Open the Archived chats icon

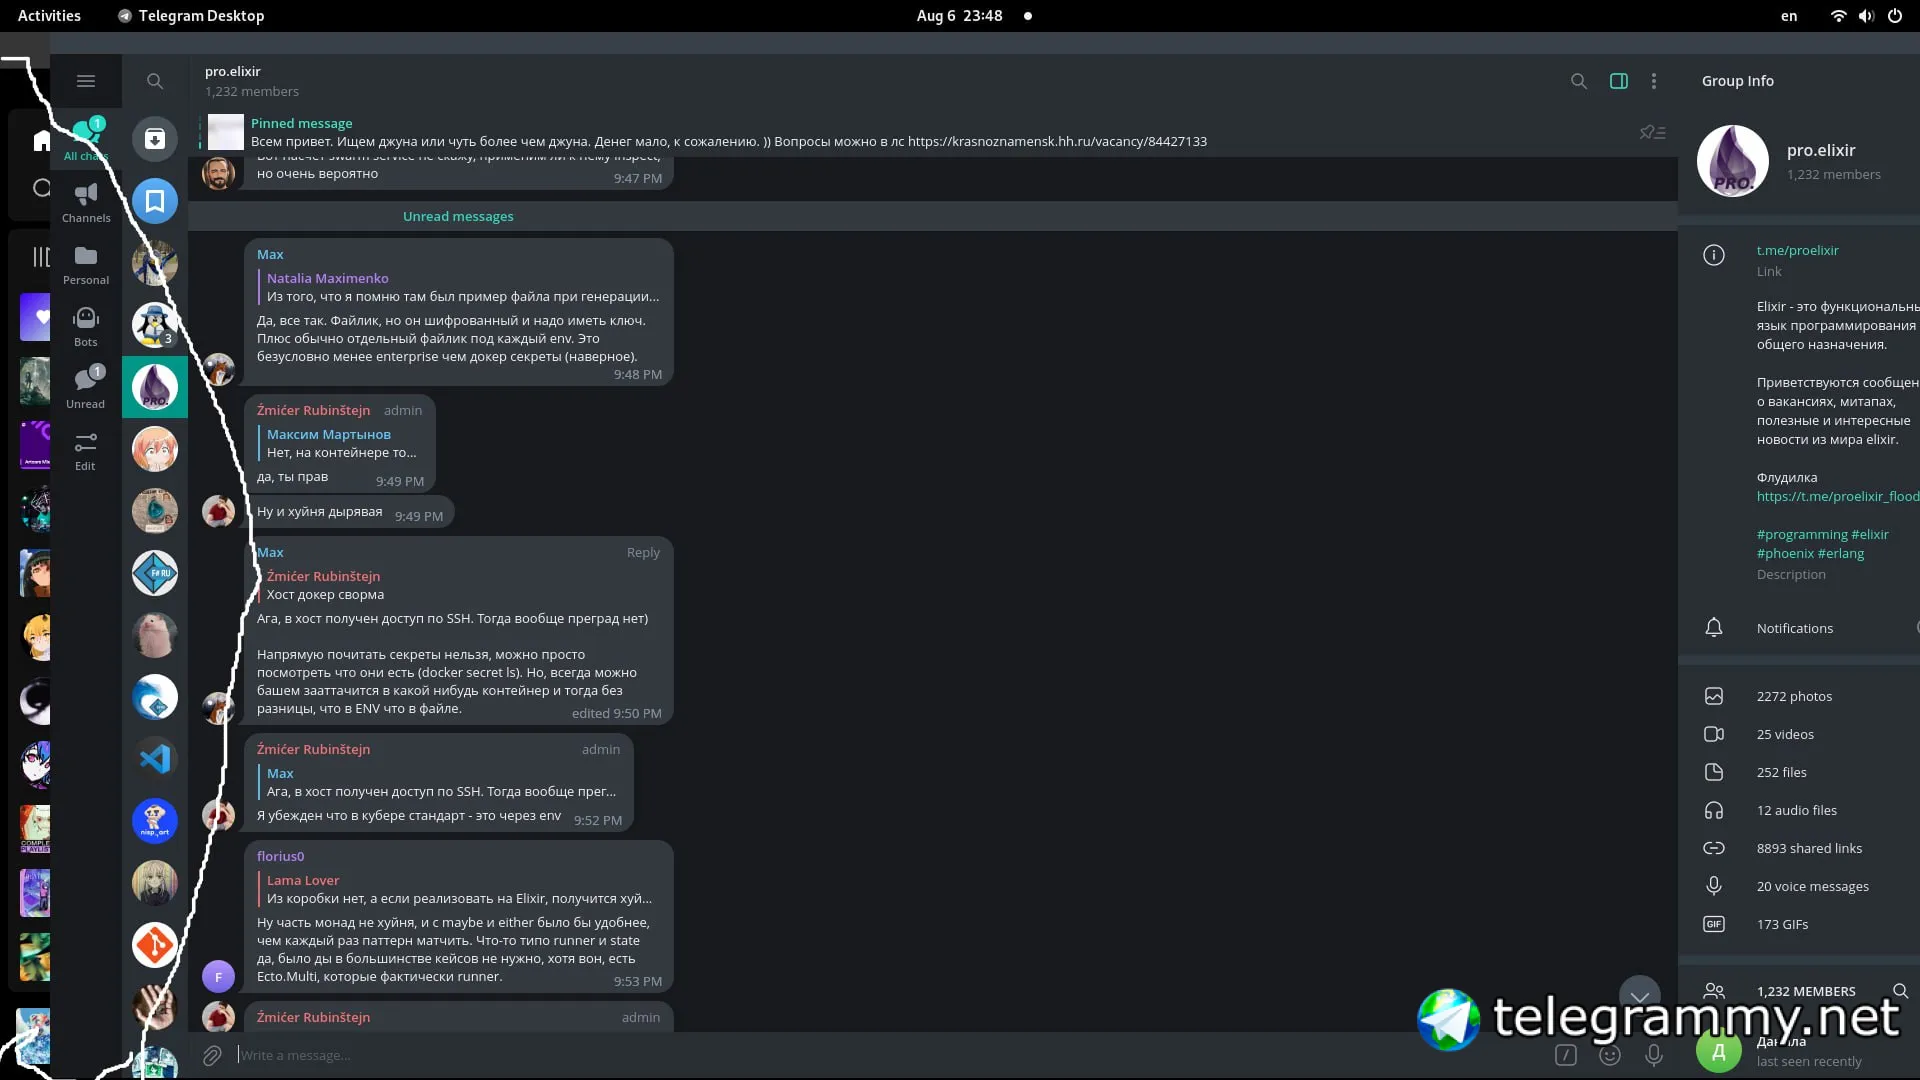pos(155,139)
